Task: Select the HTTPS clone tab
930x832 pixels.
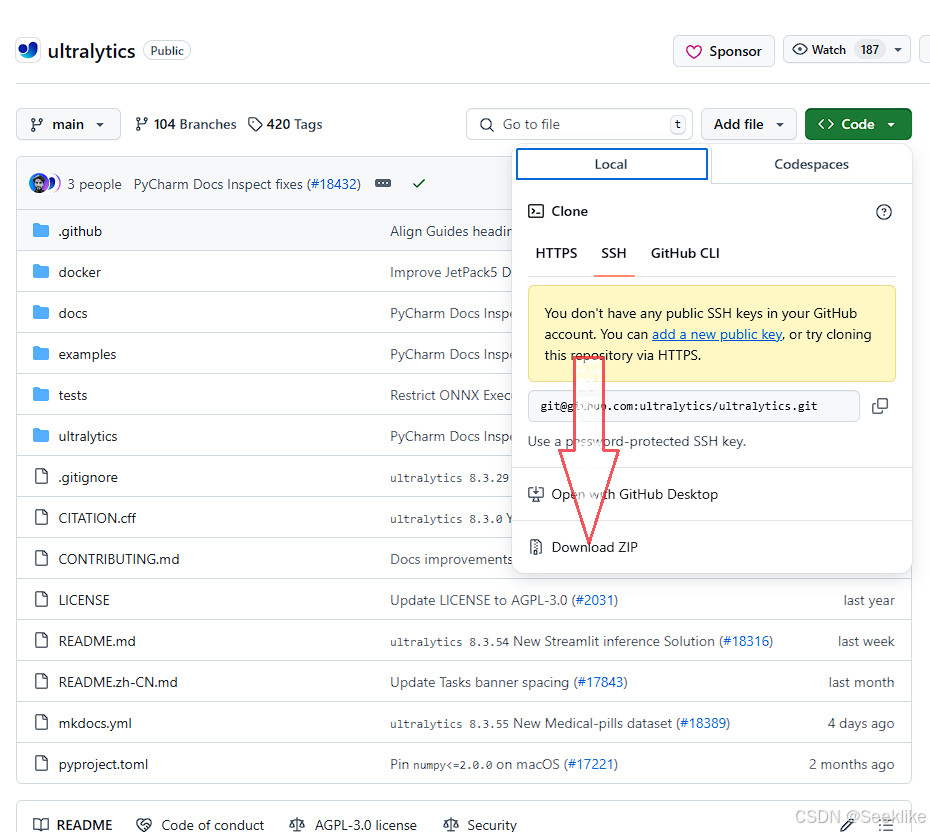Action: click(x=556, y=253)
